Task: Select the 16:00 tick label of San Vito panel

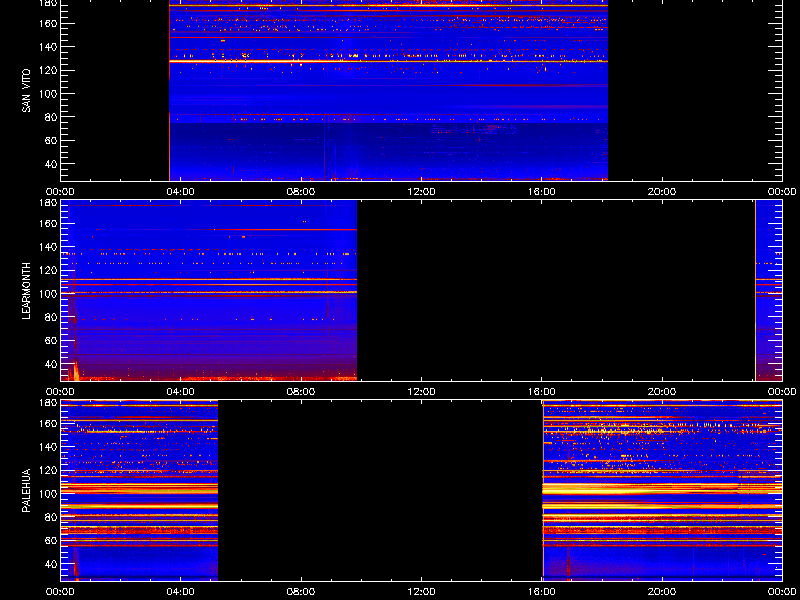Action: (x=542, y=192)
